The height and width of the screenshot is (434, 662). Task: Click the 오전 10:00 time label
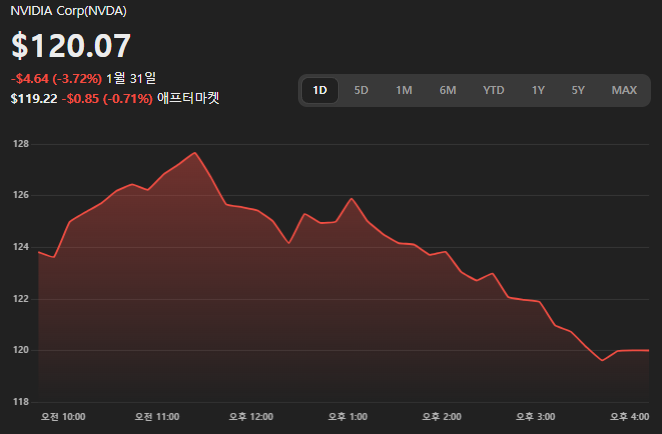[63, 417]
